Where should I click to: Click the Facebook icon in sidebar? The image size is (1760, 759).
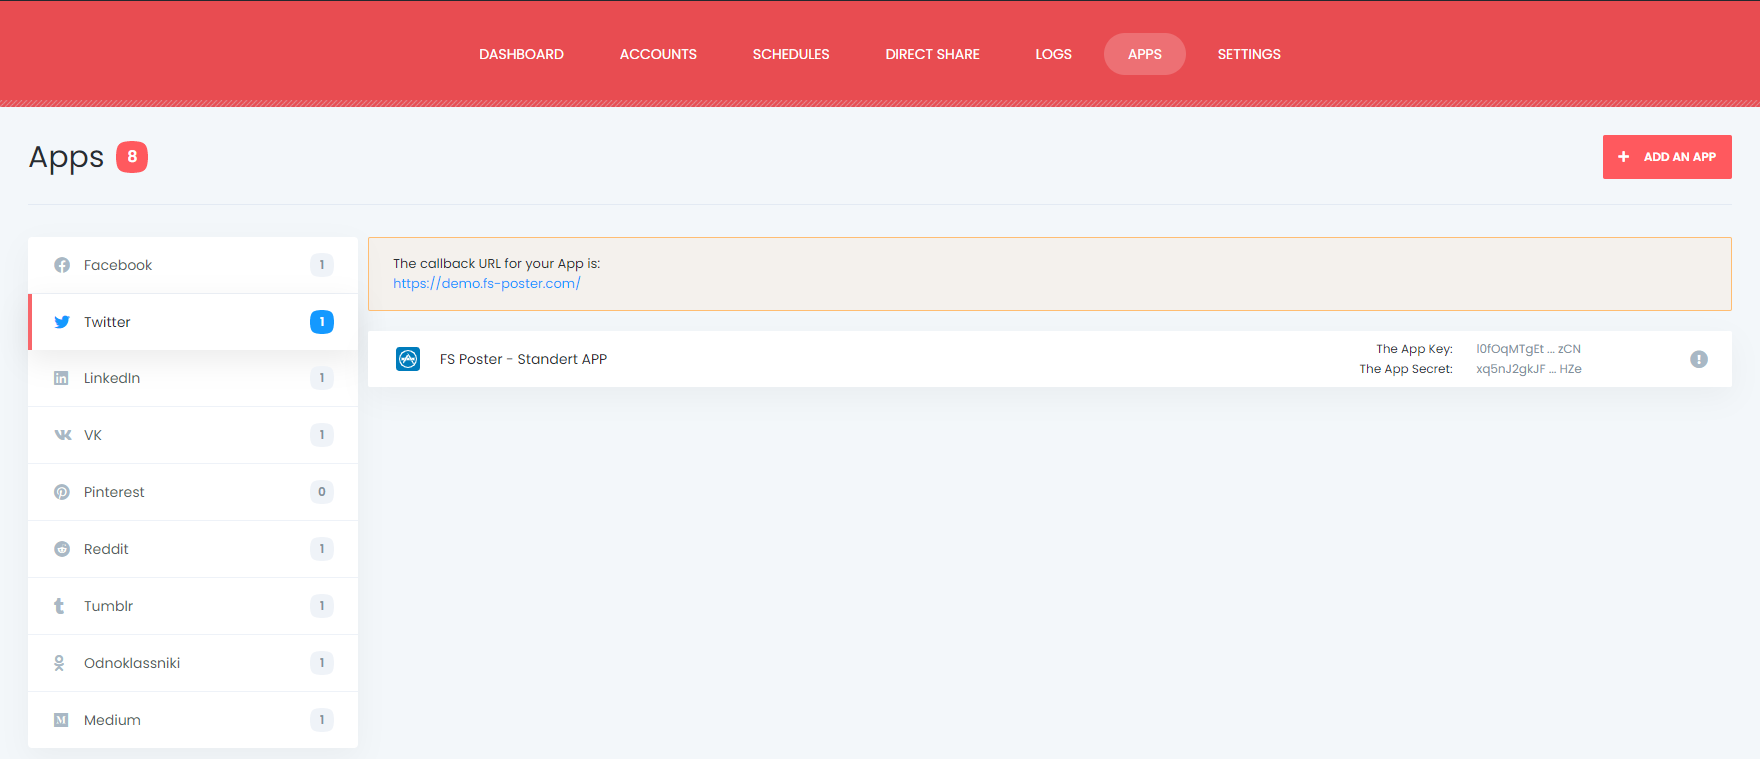62,265
